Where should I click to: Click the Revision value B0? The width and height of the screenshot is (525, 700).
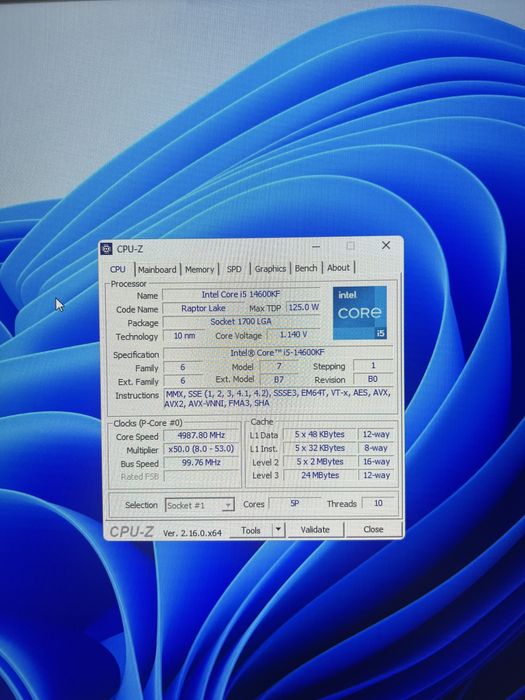[x=373, y=379]
